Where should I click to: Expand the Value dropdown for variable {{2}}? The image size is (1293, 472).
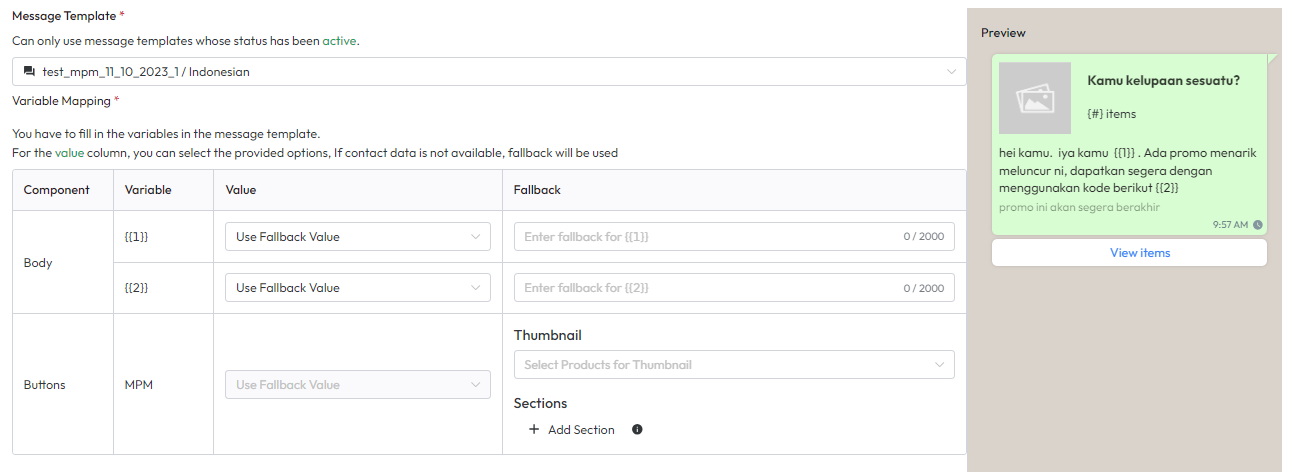tap(357, 288)
